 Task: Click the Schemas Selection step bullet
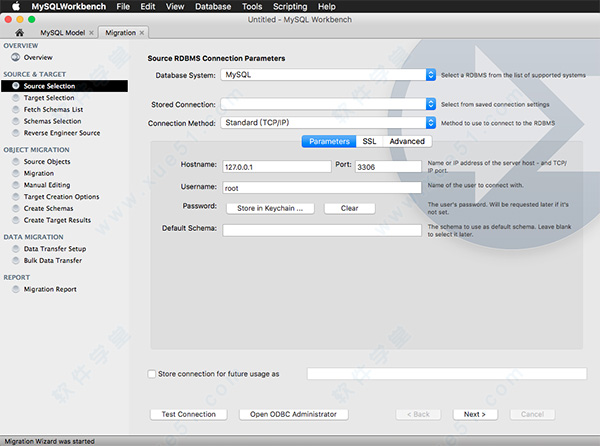click(16, 121)
